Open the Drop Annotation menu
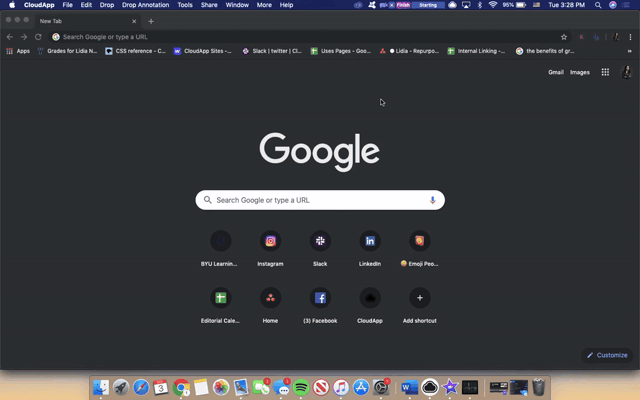 coord(145,5)
